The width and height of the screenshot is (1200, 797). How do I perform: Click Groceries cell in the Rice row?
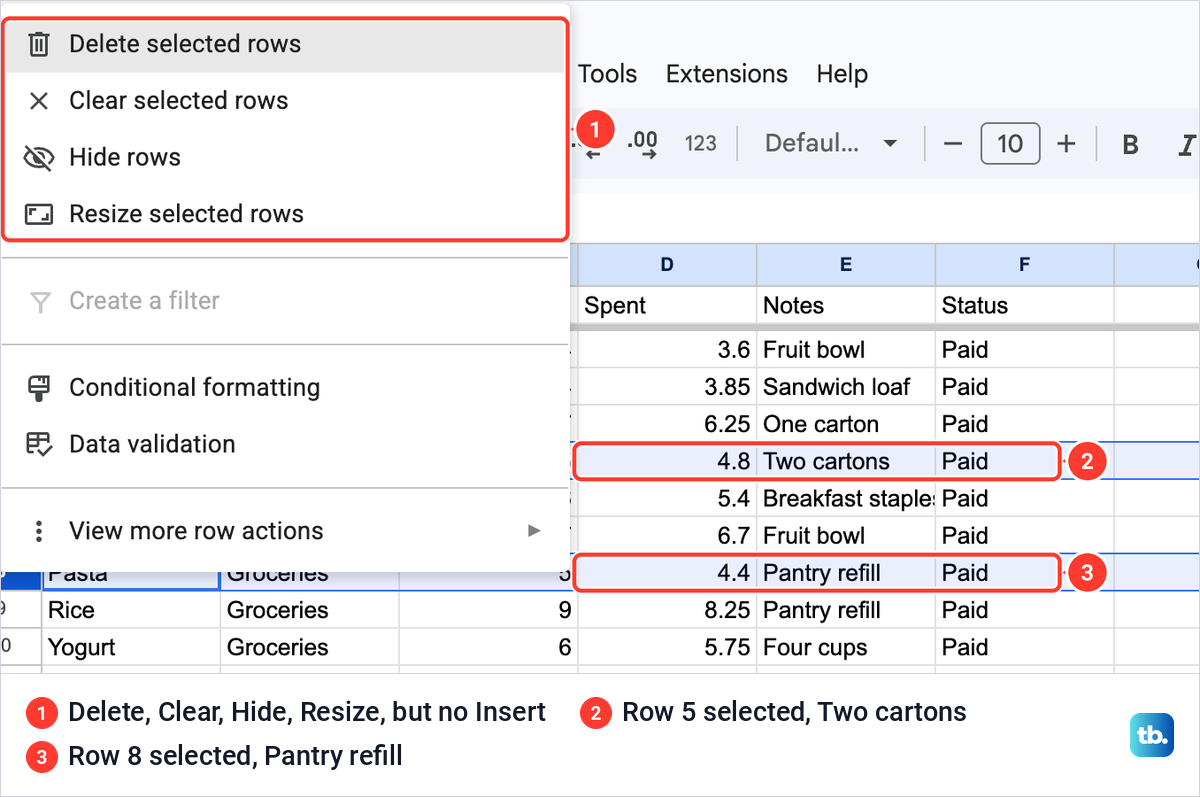(309, 610)
